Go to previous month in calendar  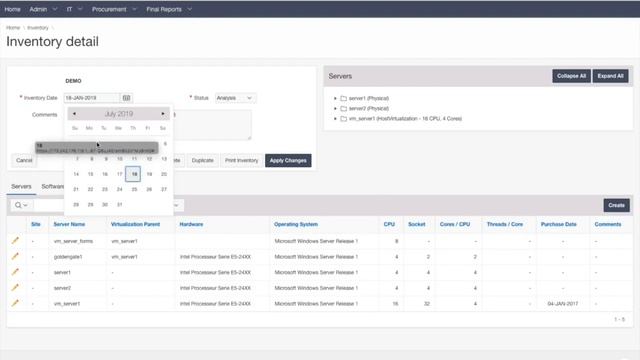point(74,113)
